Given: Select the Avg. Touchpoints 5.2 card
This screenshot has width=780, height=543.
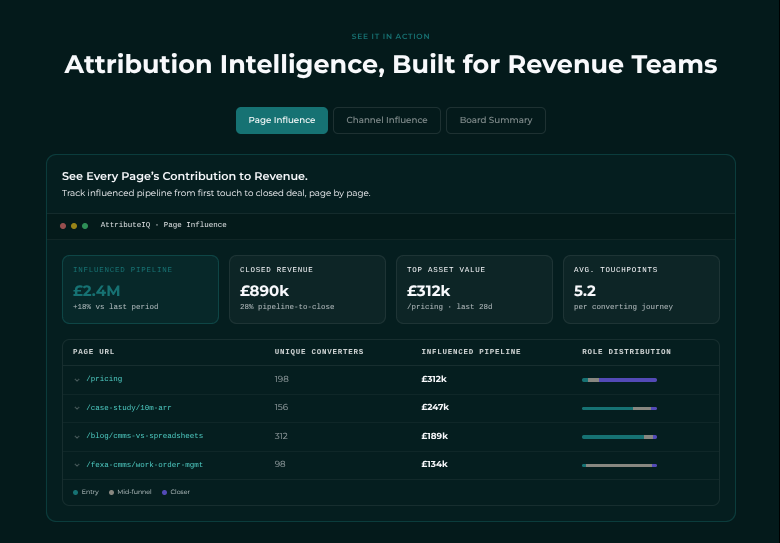Looking at the screenshot, I should point(641,289).
